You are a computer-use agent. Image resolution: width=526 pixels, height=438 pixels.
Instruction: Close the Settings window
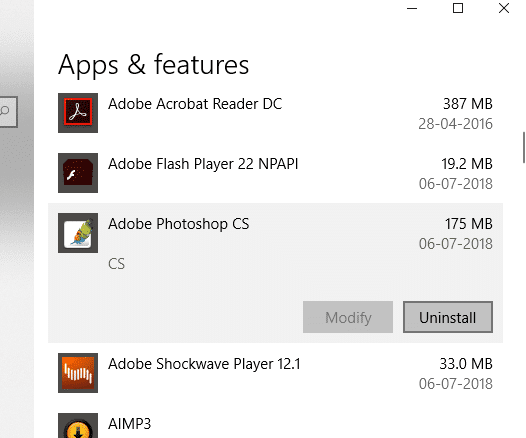[504, 8]
